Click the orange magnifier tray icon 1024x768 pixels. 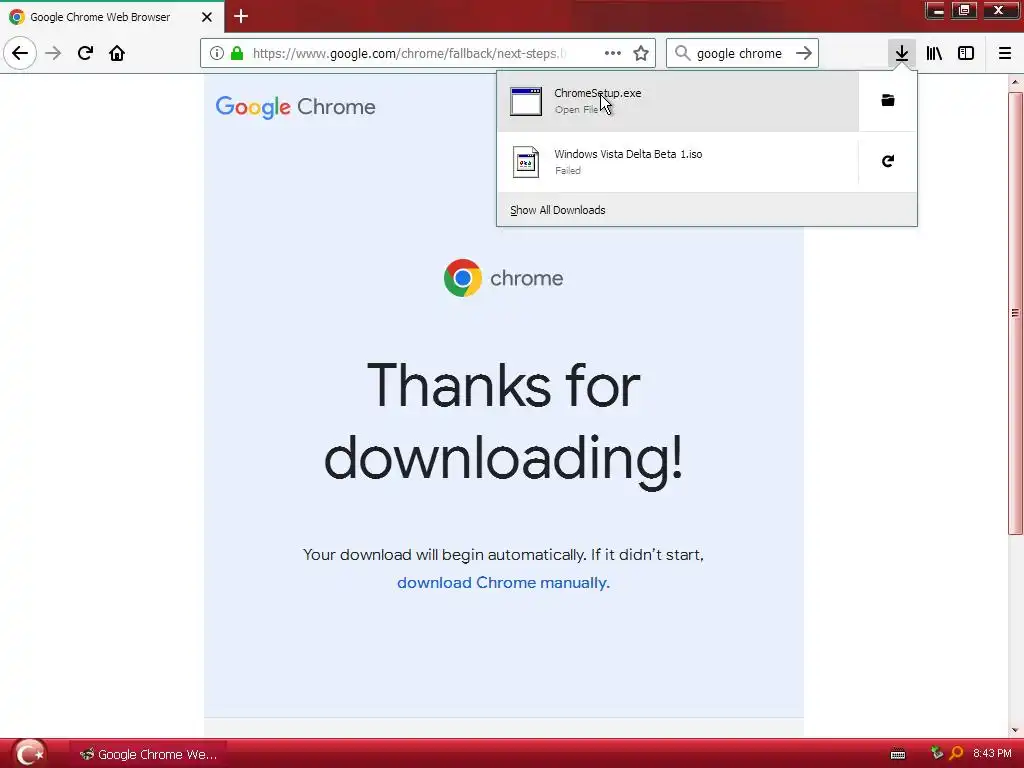click(956, 754)
